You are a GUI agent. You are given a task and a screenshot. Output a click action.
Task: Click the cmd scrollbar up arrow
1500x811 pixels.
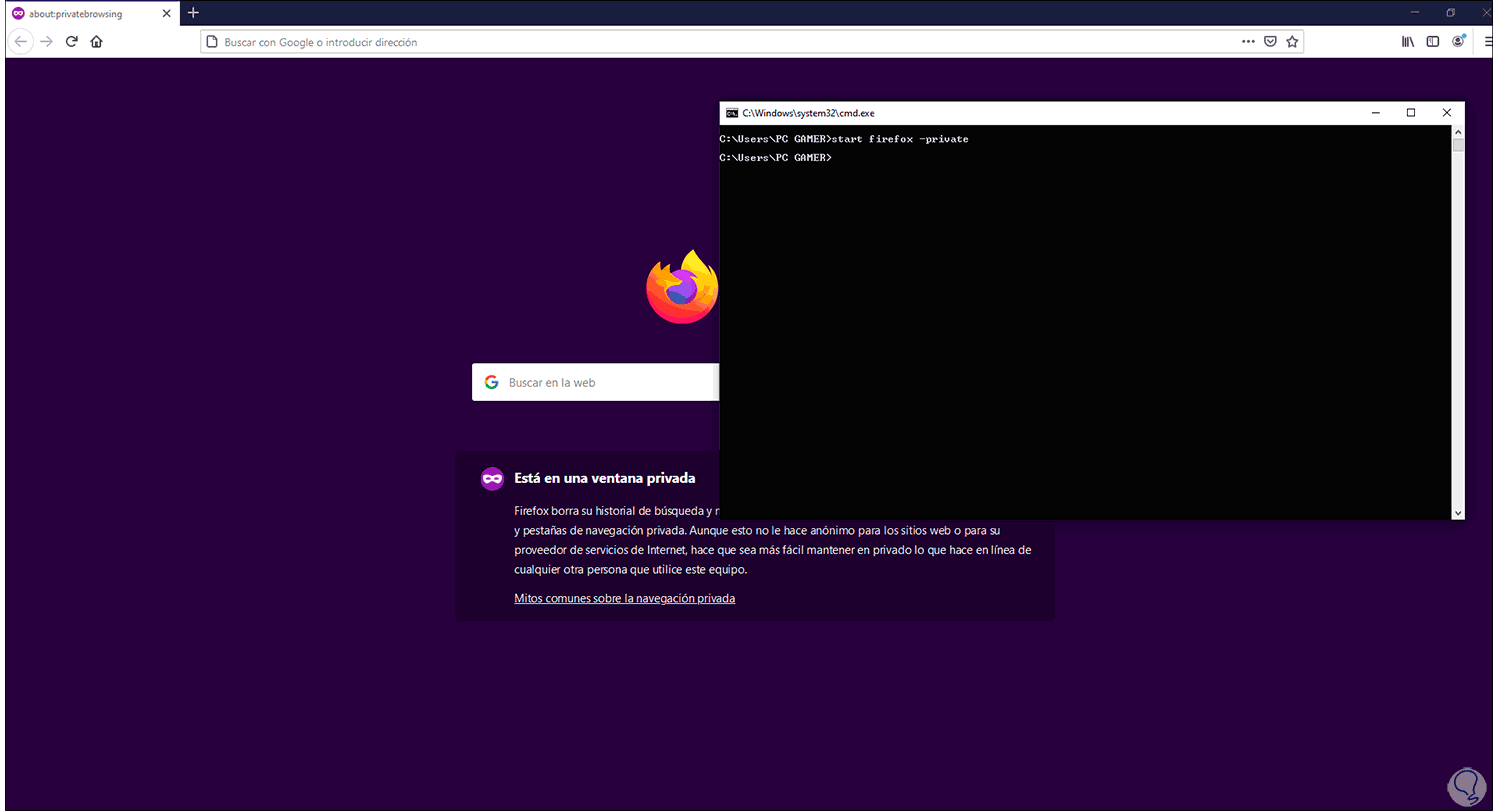[x=1458, y=132]
